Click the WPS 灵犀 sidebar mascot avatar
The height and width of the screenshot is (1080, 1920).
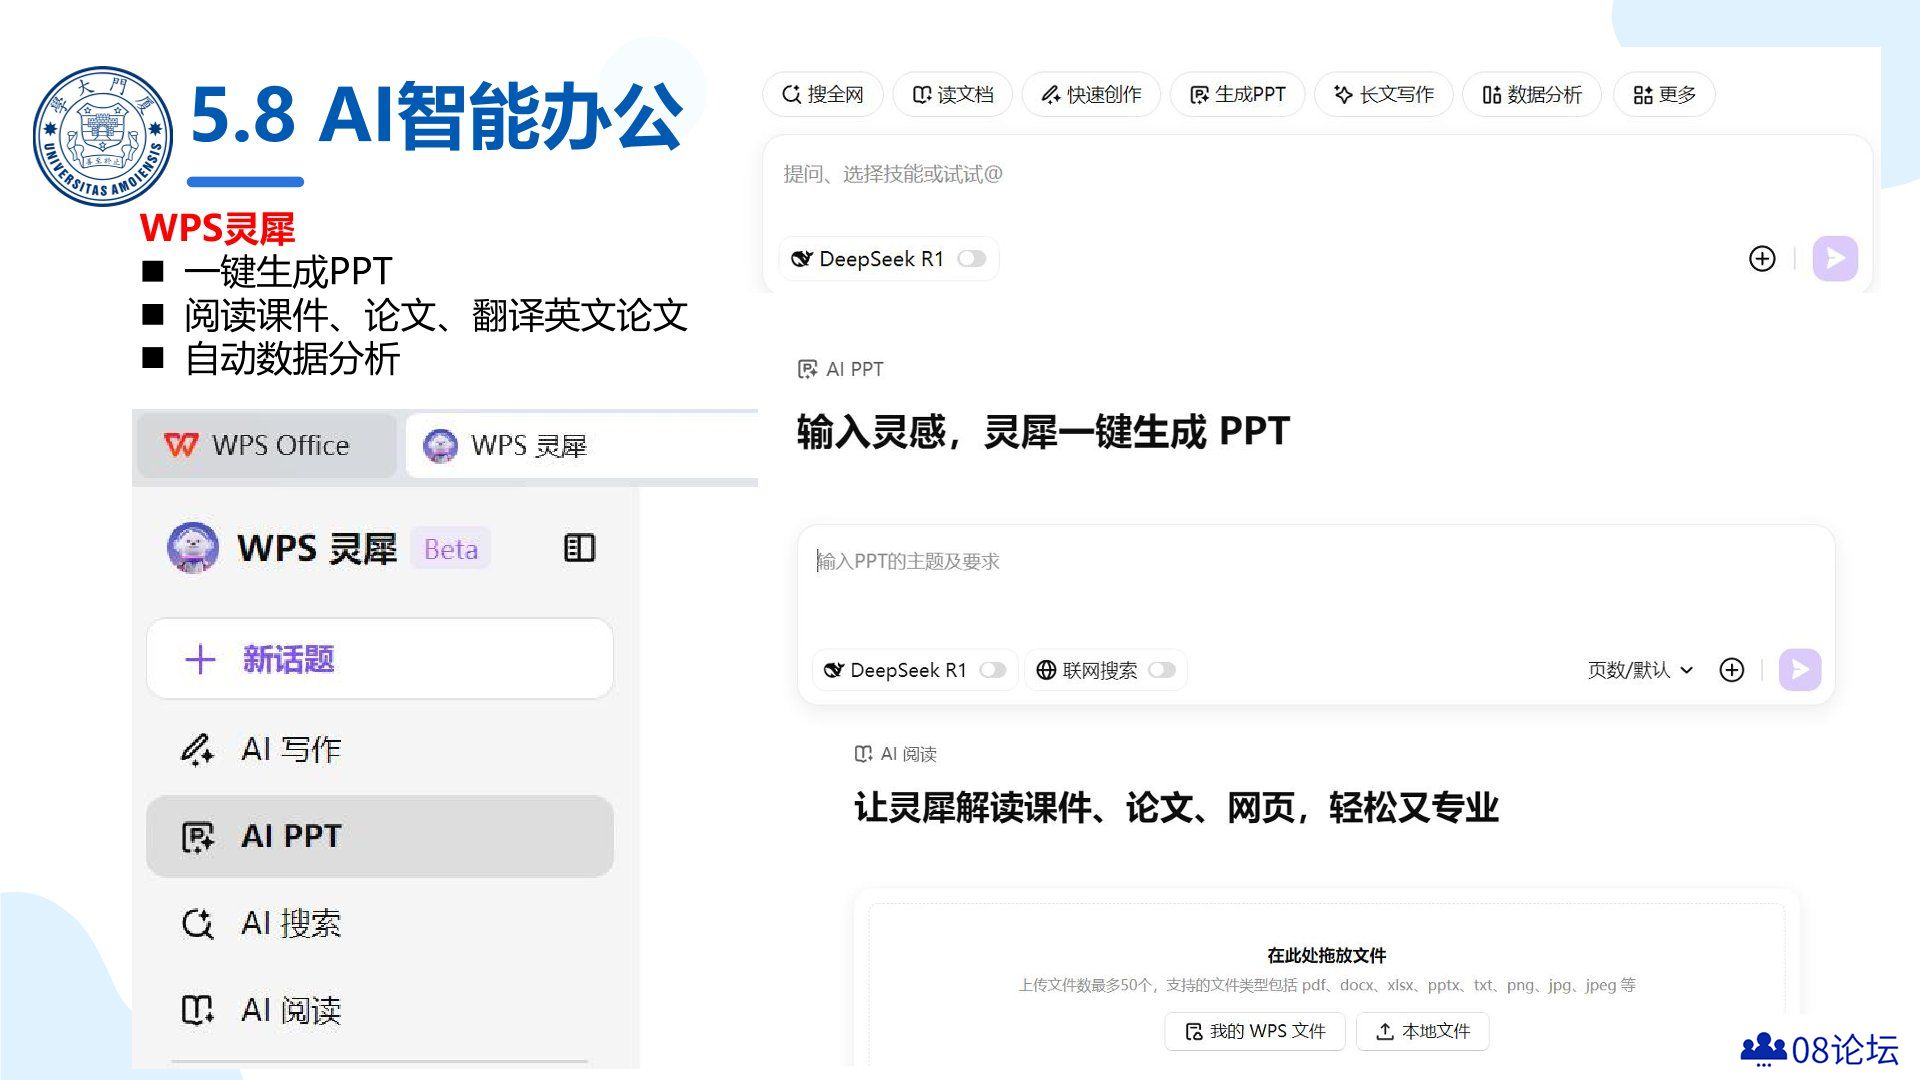click(193, 548)
